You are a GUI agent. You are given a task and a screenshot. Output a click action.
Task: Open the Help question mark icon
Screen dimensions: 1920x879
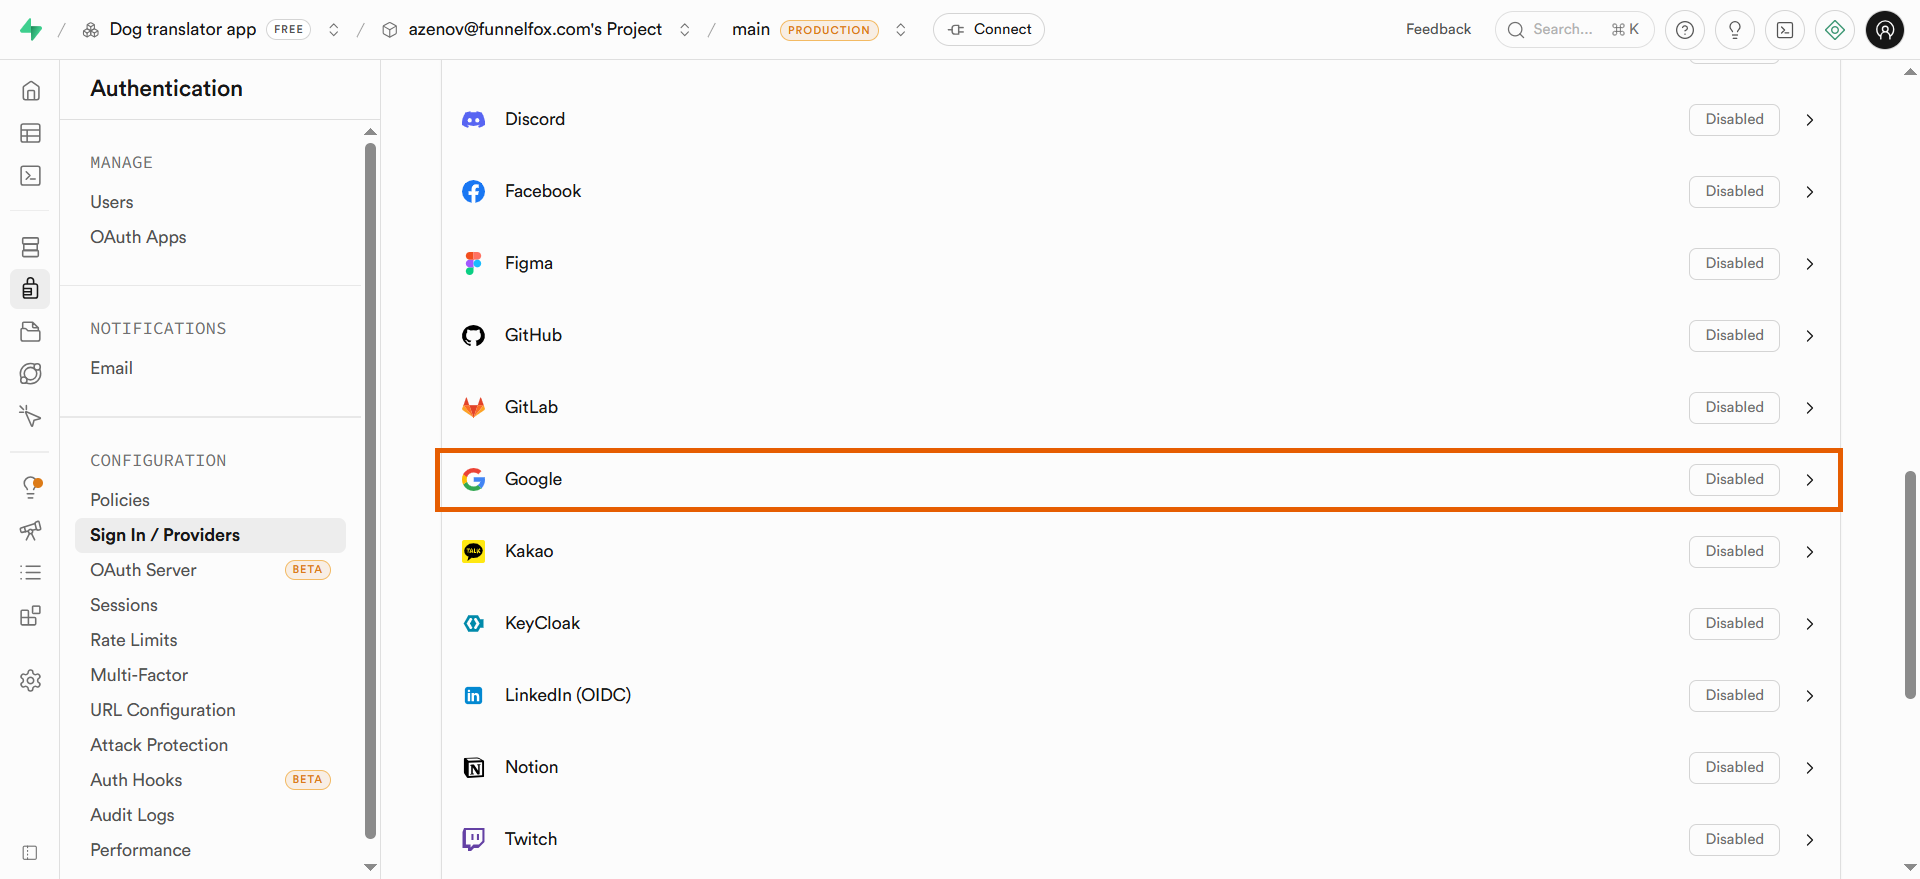[1685, 30]
